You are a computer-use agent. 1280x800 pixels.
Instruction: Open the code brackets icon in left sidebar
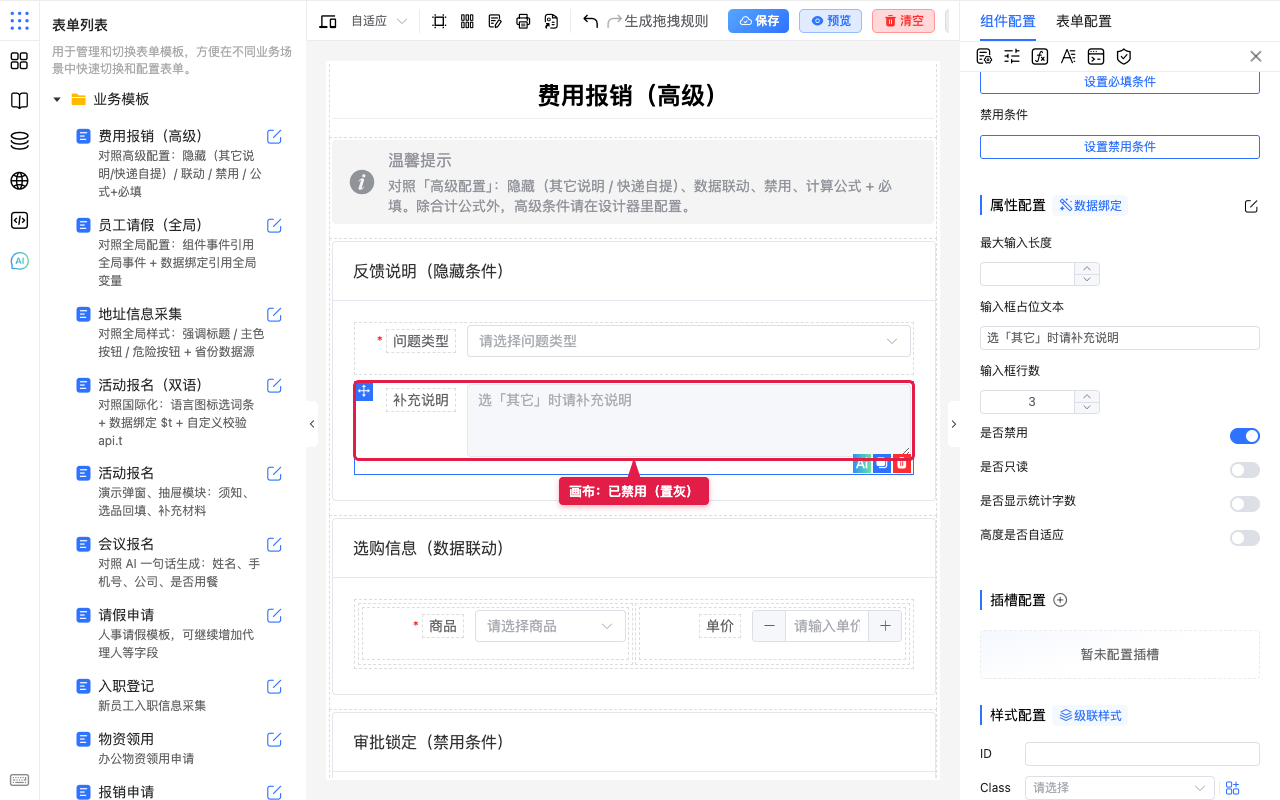point(19,221)
